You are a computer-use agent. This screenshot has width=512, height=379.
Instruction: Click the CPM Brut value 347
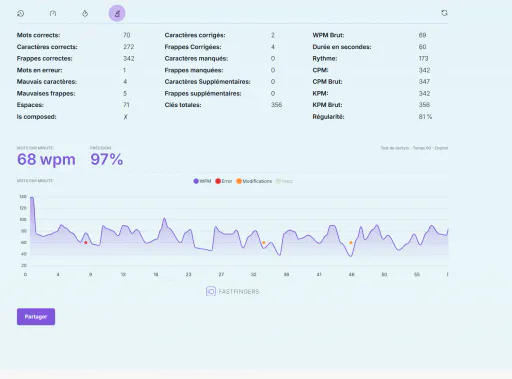coord(424,82)
